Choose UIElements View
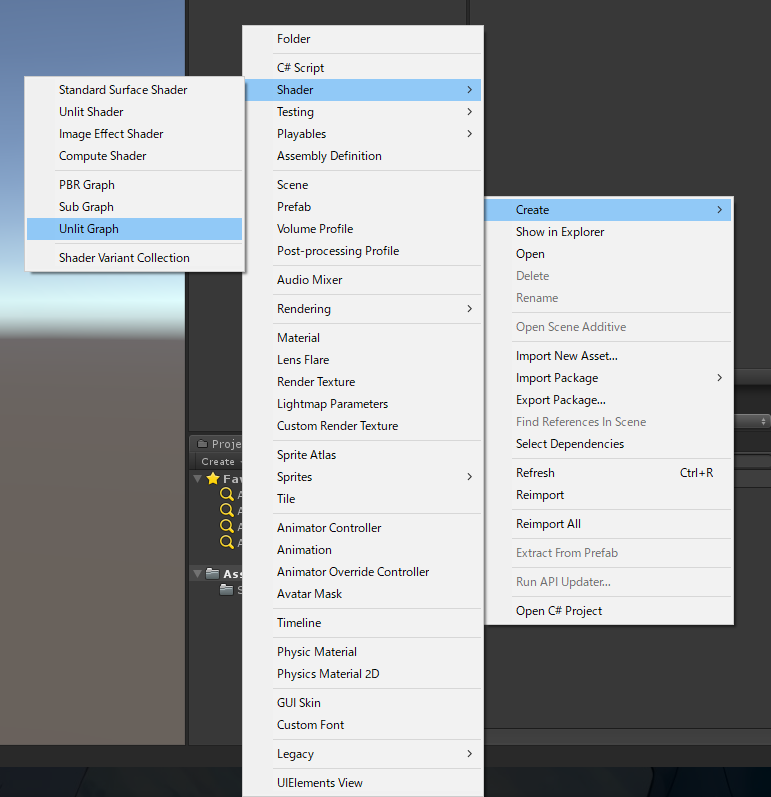 tap(363, 783)
